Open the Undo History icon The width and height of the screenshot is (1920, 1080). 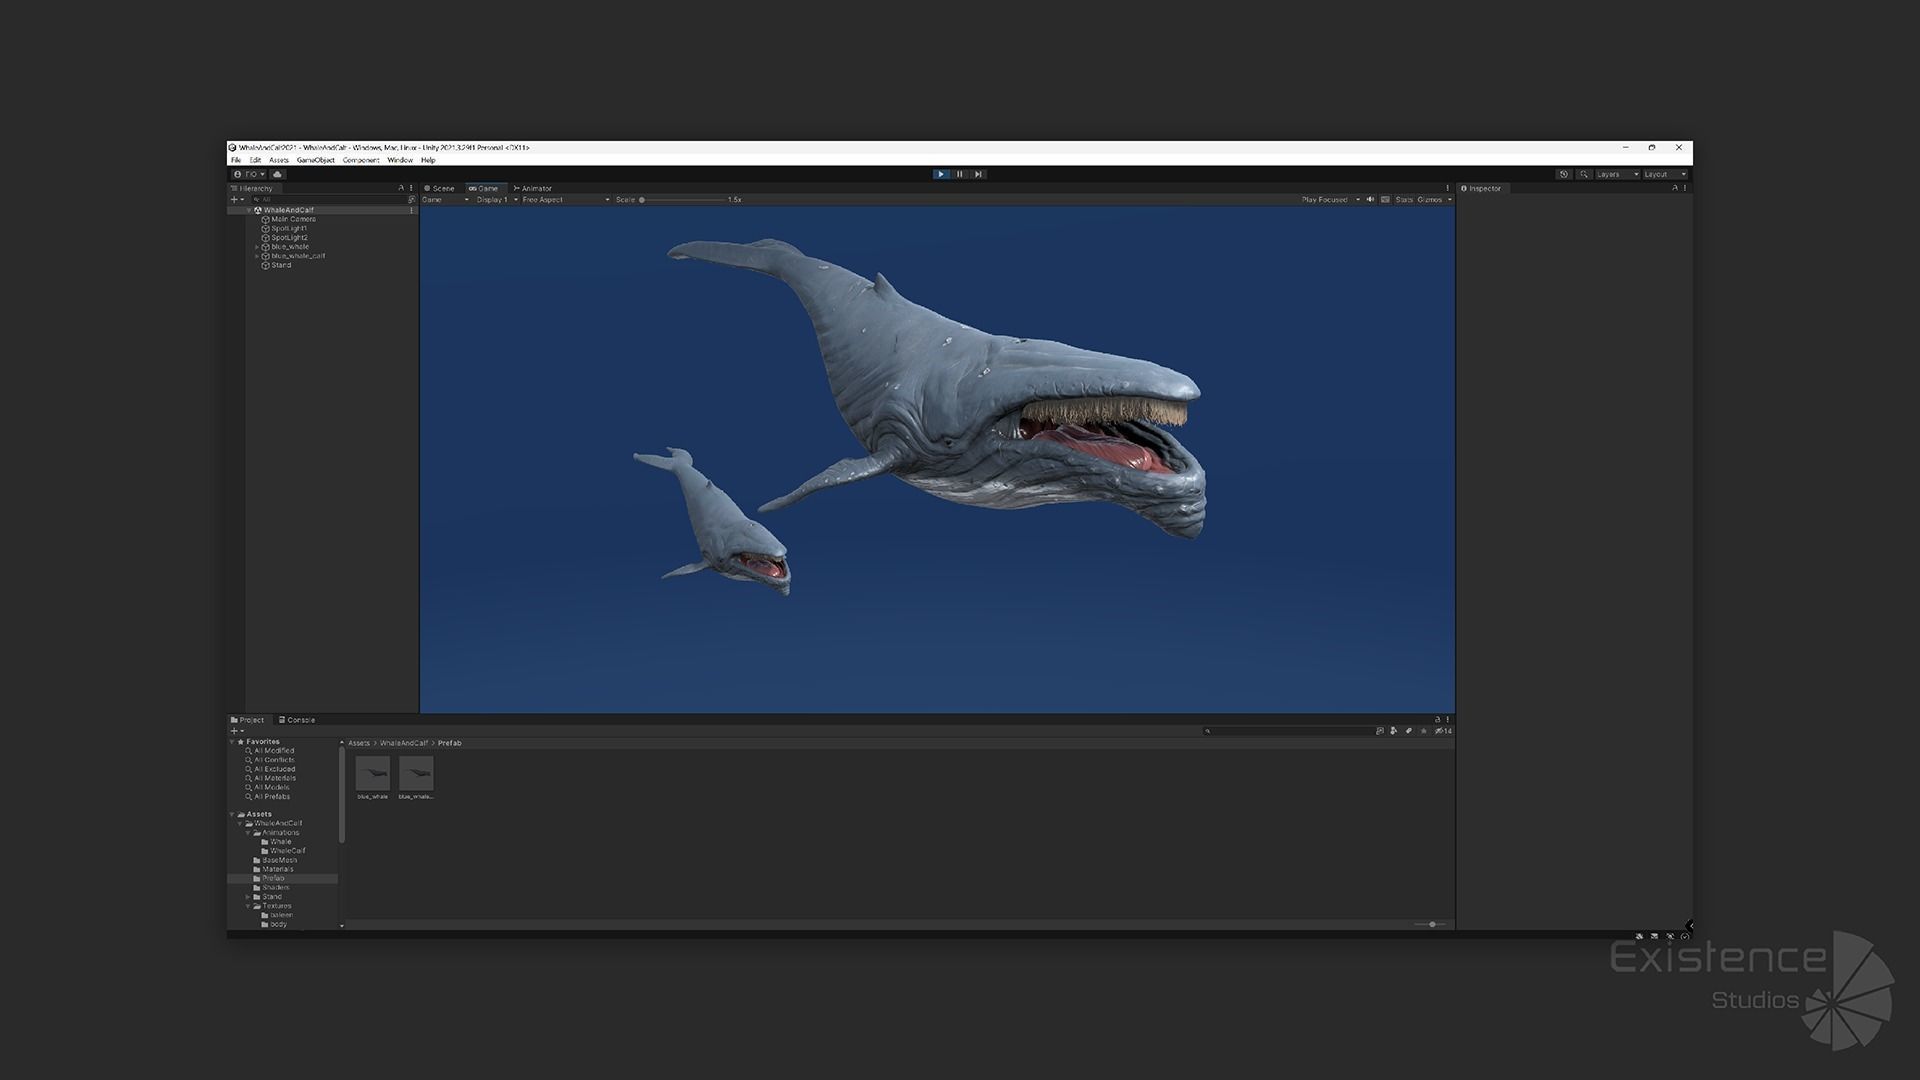[x=1564, y=174]
